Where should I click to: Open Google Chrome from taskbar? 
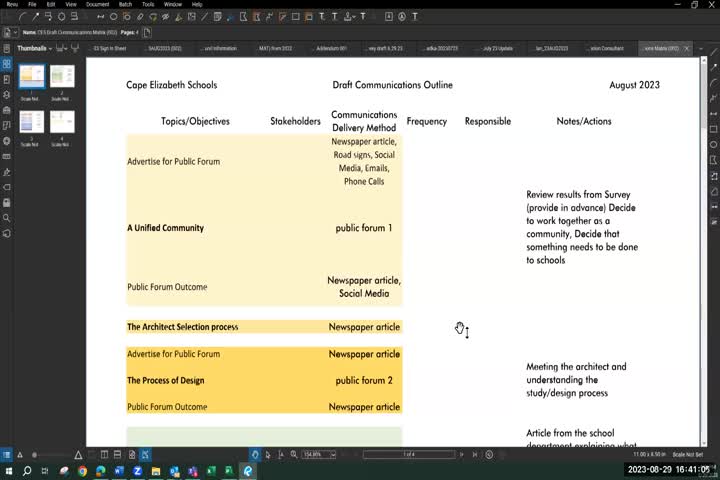click(x=83, y=471)
